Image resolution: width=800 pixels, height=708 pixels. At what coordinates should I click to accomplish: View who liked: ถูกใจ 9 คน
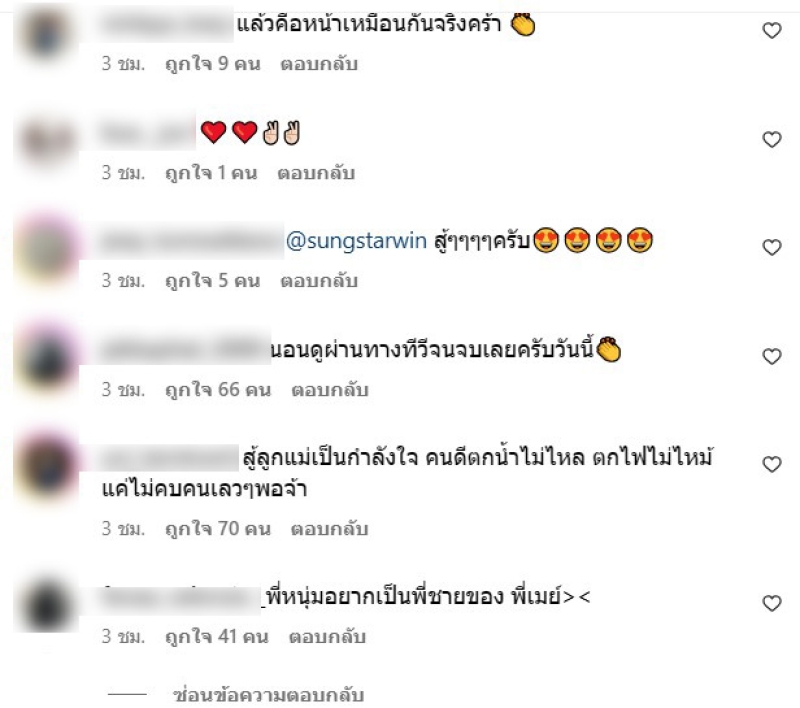pyautogui.click(x=213, y=64)
